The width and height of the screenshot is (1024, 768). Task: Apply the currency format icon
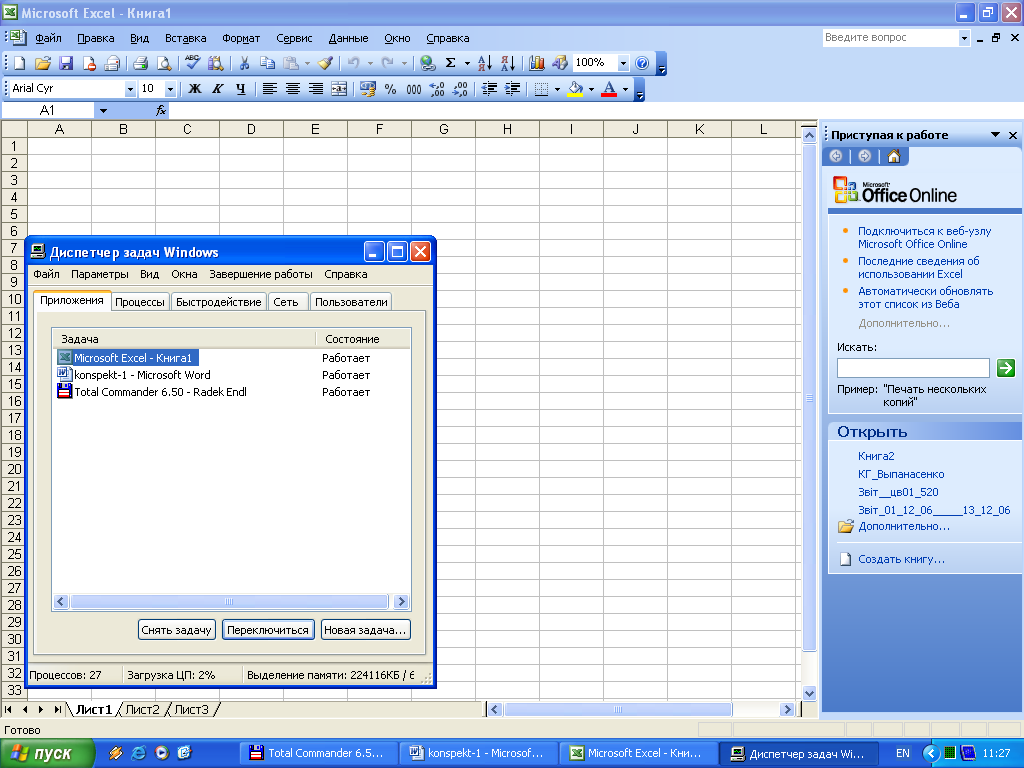368,88
